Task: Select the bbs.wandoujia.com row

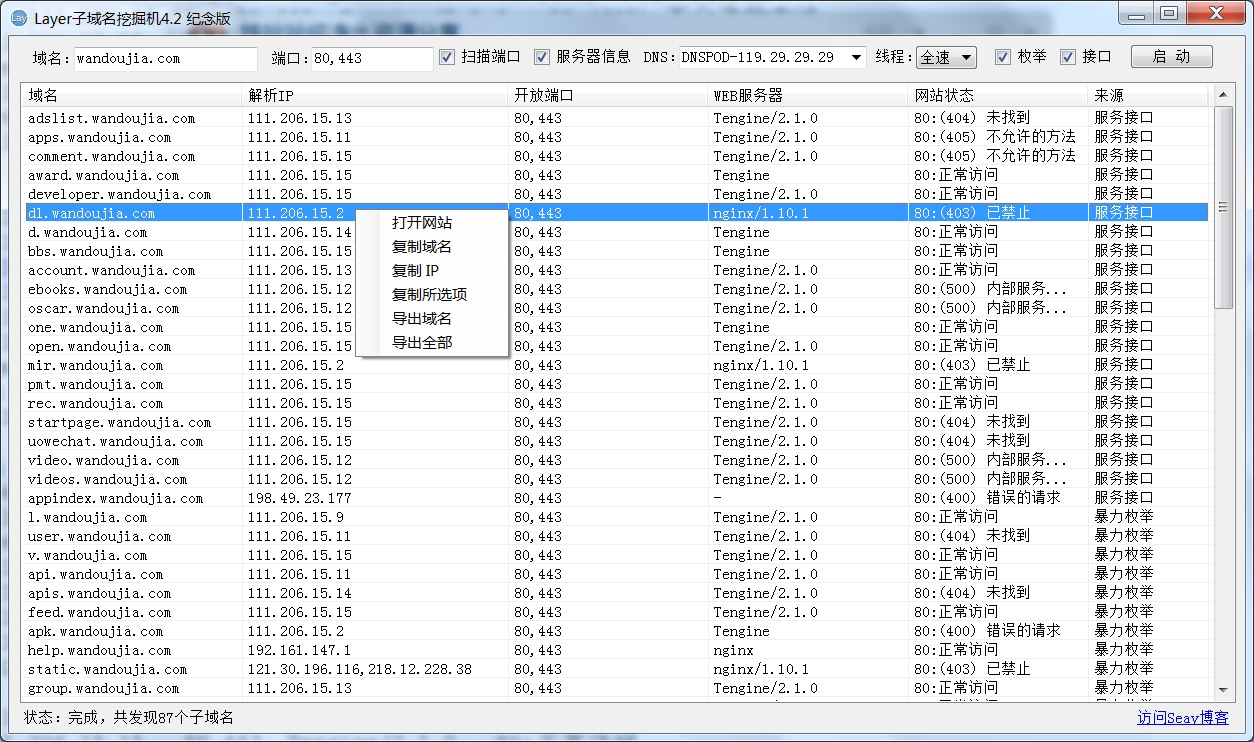Action: (x=615, y=251)
